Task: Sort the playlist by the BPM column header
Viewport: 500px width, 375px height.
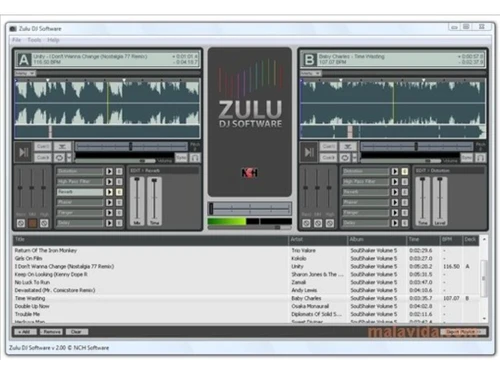Action: click(x=451, y=240)
